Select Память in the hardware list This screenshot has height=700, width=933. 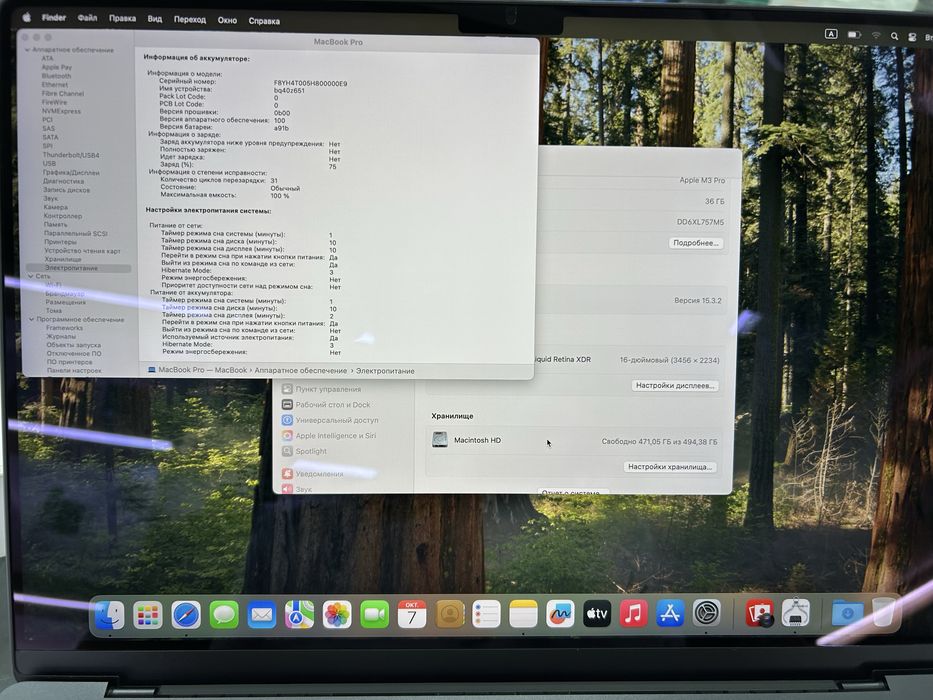coord(55,224)
